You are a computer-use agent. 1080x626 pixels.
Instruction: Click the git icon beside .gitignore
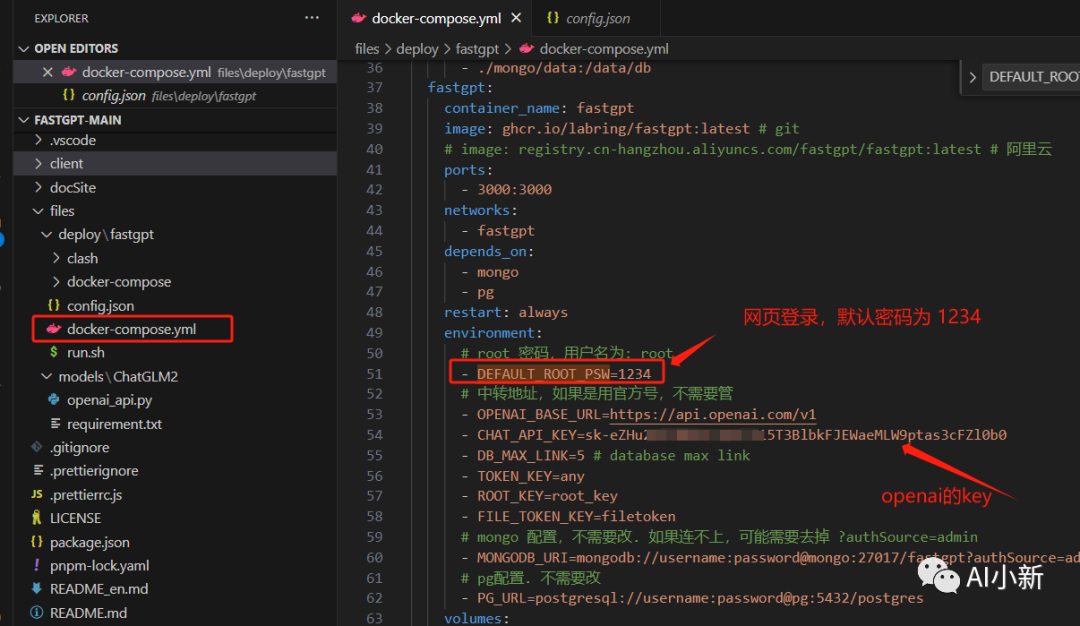pos(37,447)
